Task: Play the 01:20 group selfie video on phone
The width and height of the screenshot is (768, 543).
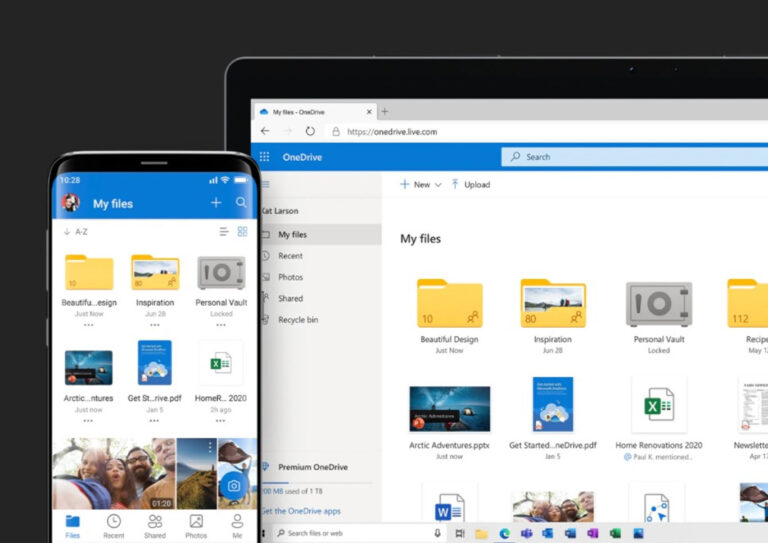Action: click(114, 473)
